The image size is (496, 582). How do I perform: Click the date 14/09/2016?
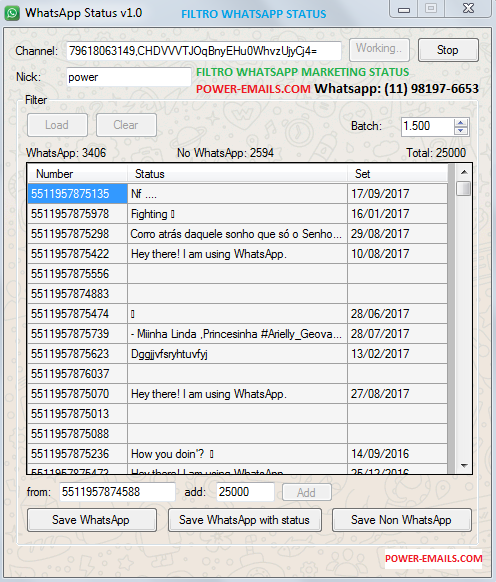[x=397, y=454]
